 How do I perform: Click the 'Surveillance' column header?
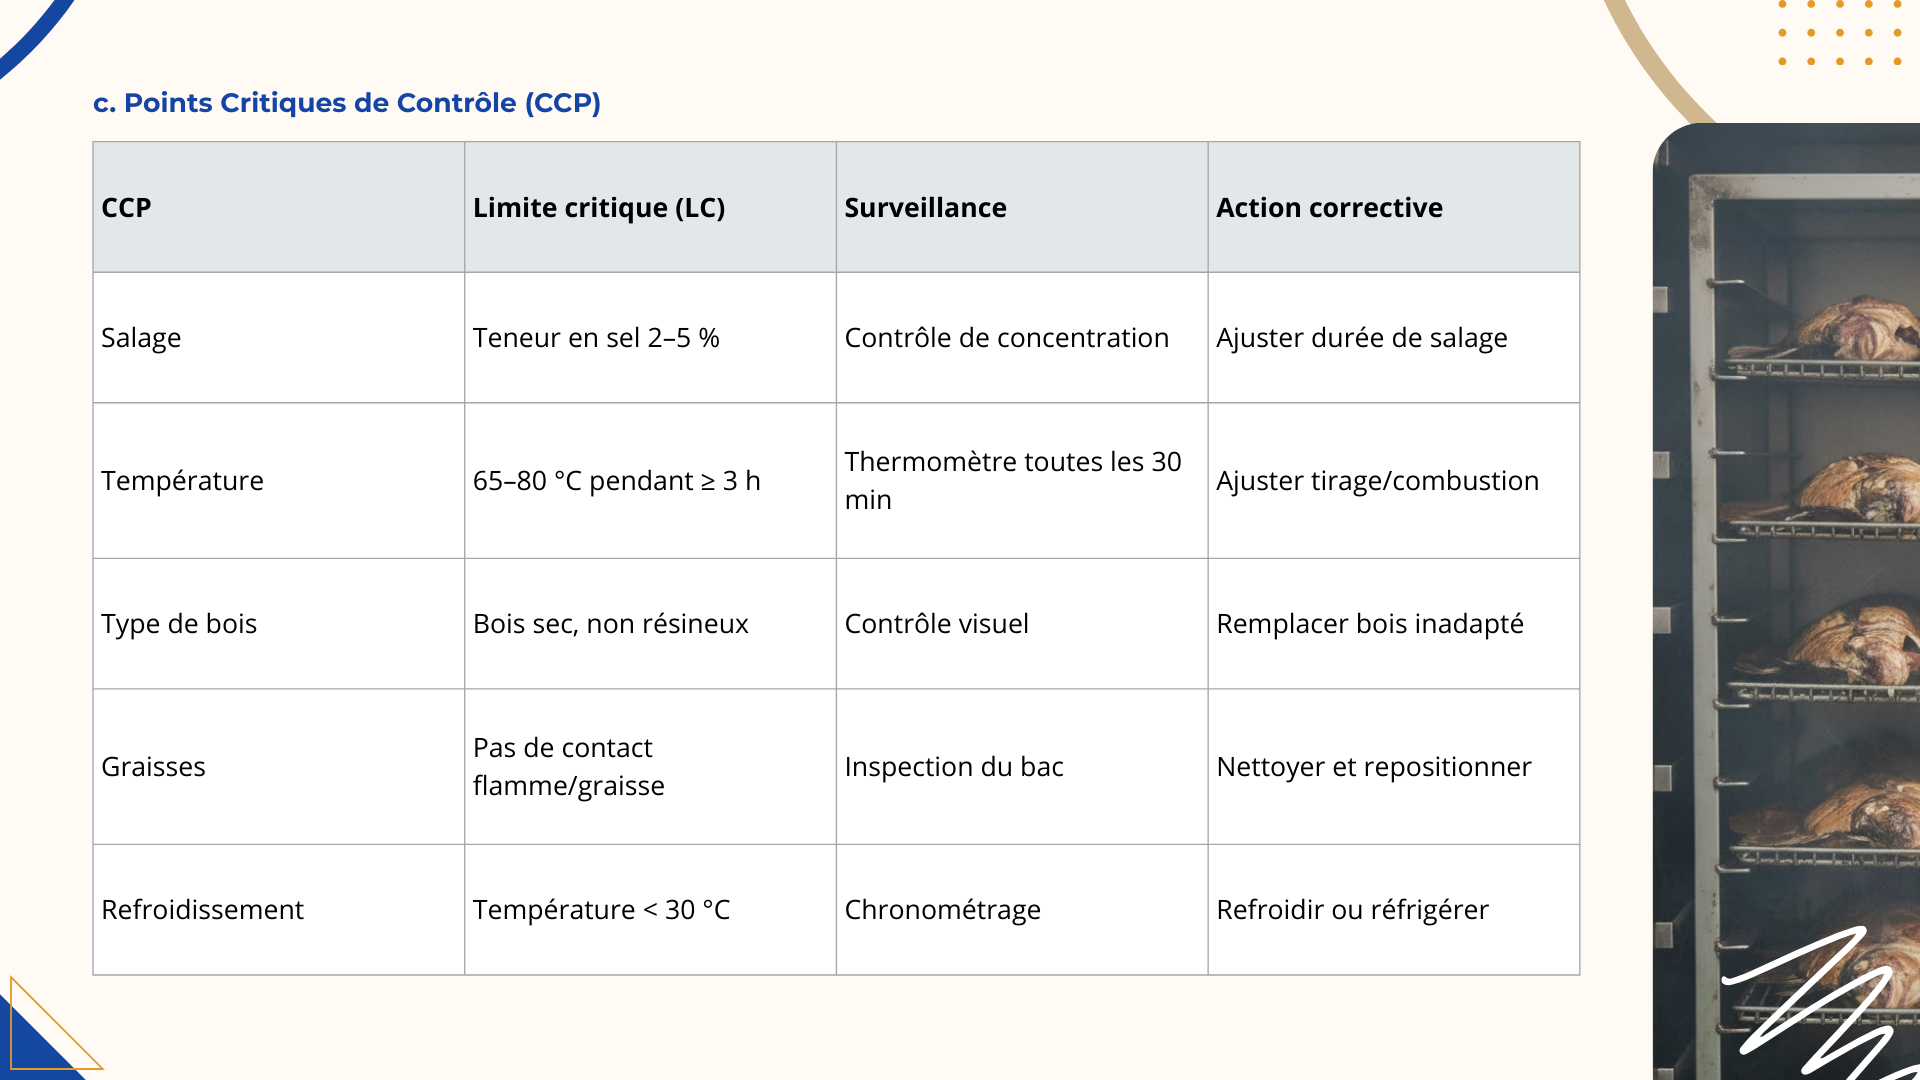(x=1022, y=207)
